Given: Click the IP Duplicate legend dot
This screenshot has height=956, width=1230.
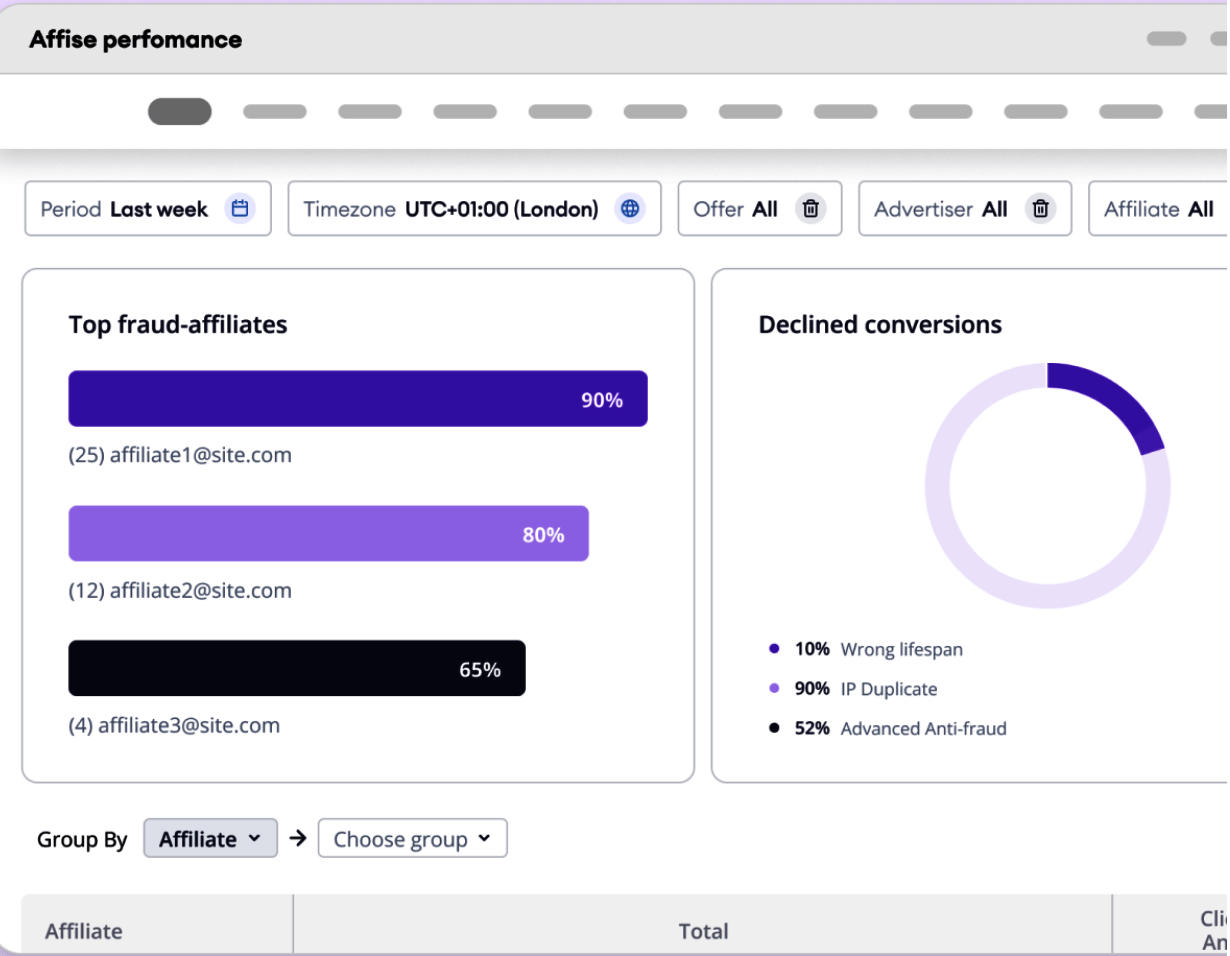Looking at the screenshot, I should pos(774,689).
